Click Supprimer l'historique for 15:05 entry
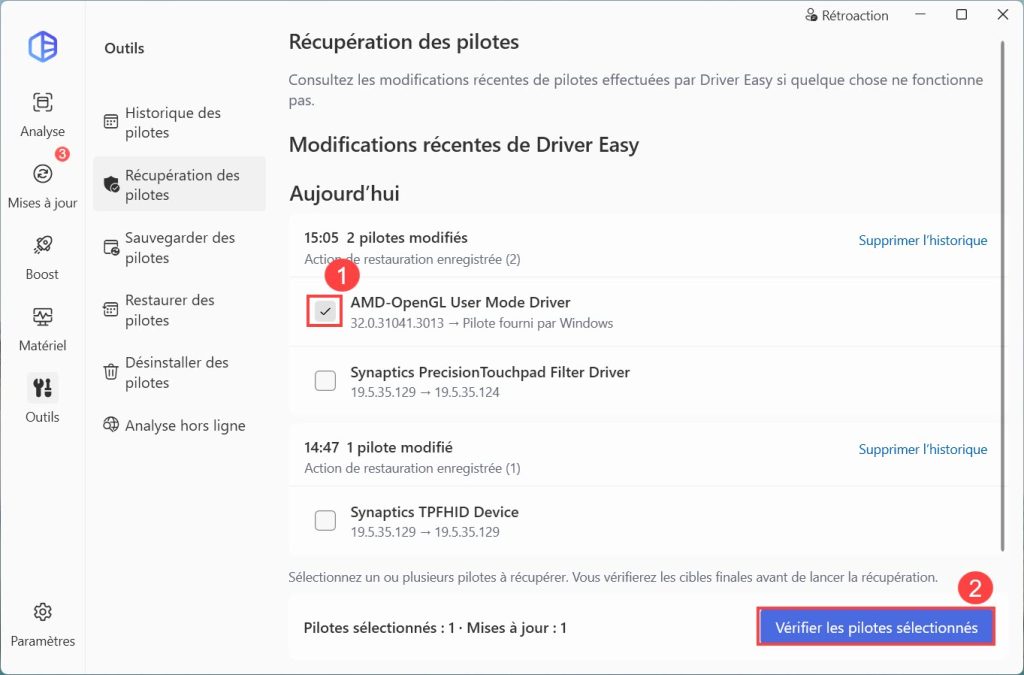Image resolution: width=1024 pixels, height=675 pixels. click(923, 240)
